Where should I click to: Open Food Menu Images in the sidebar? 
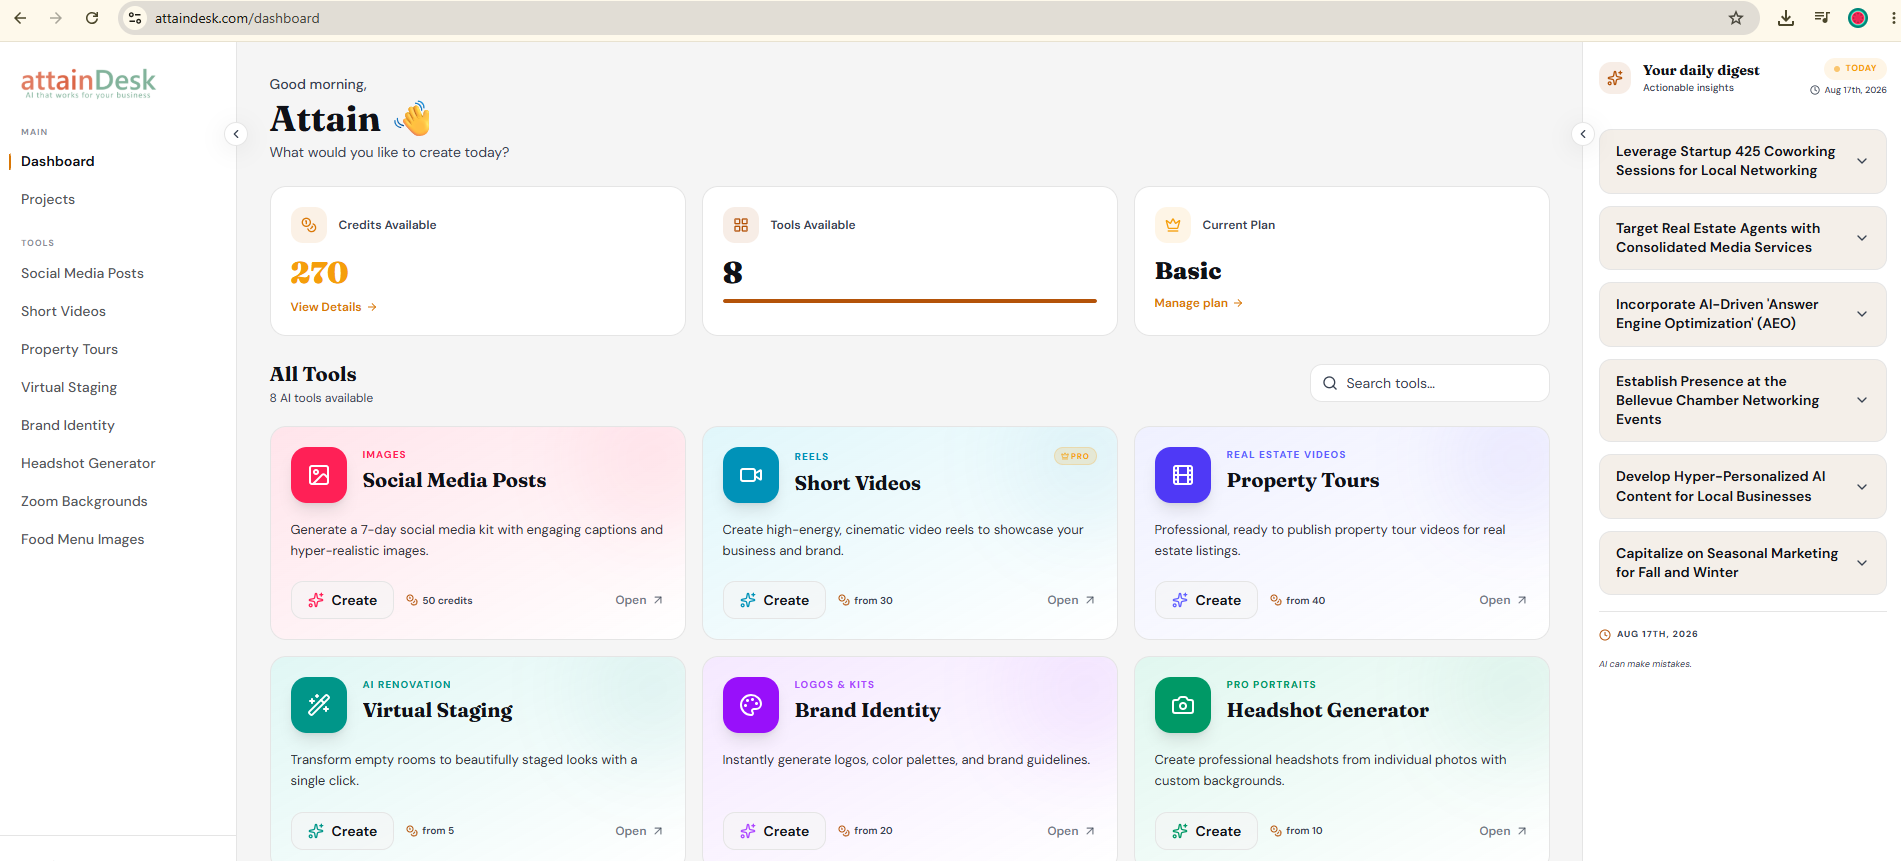[x=82, y=539]
